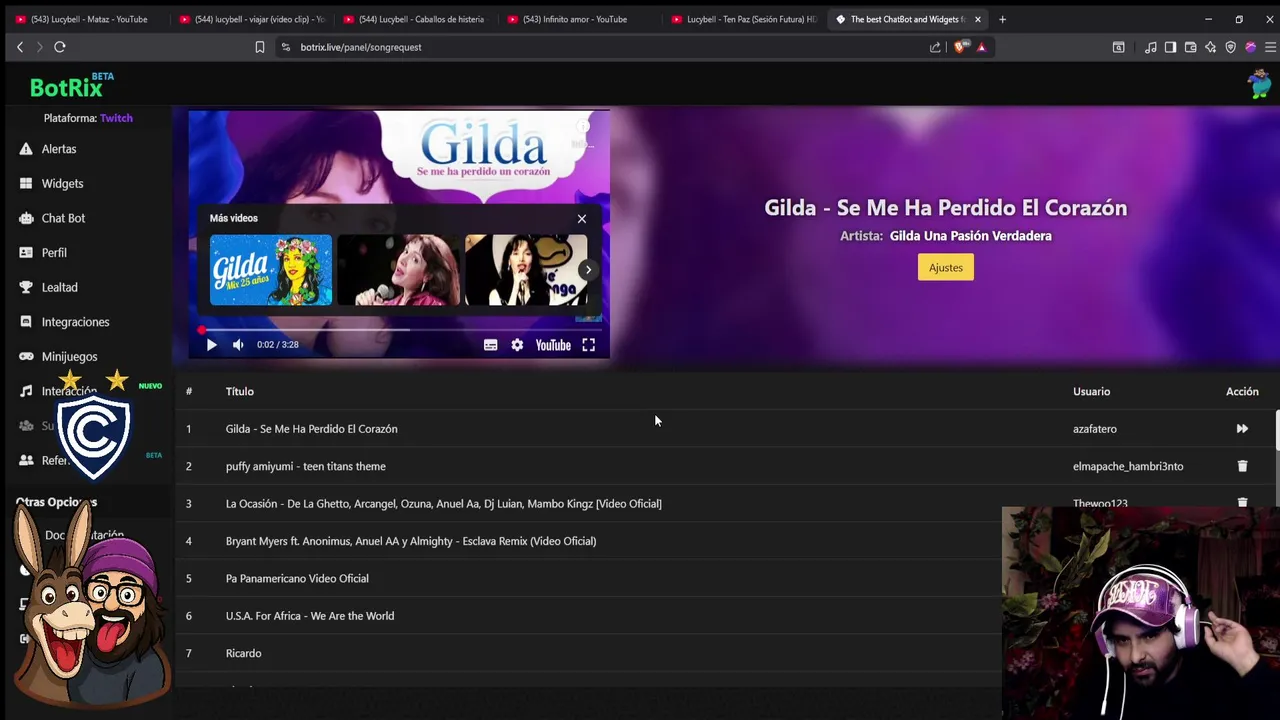Image resolution: width=1280 pixels, height=720 pixels.
Task: Close the Más videos overlay
Action: click(581, 218)
